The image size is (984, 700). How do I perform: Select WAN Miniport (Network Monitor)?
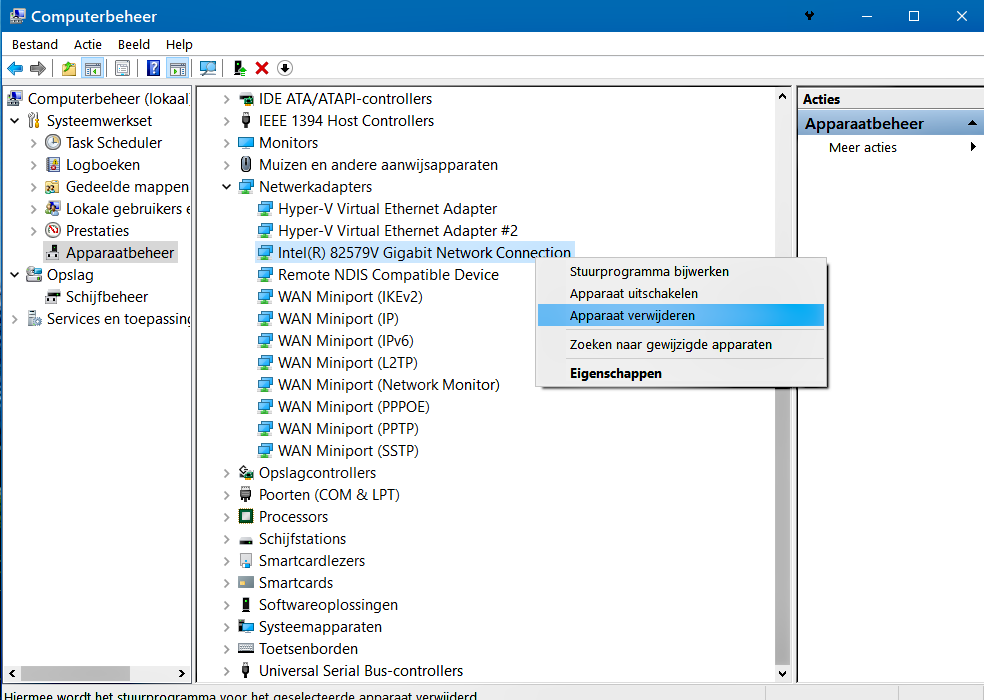coord(388,384)
